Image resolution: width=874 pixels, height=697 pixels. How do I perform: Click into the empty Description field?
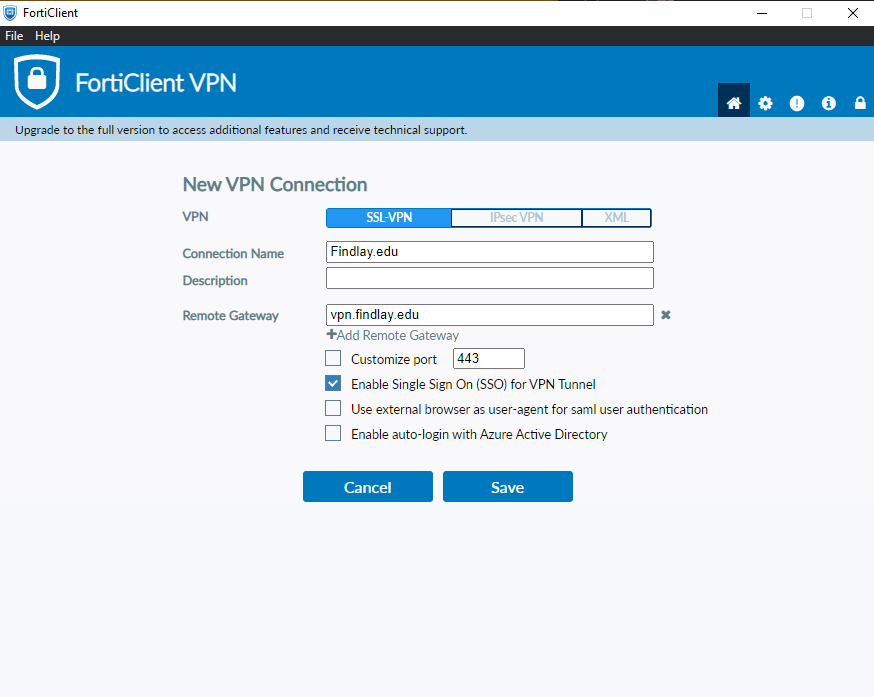(x=489, y=278)
